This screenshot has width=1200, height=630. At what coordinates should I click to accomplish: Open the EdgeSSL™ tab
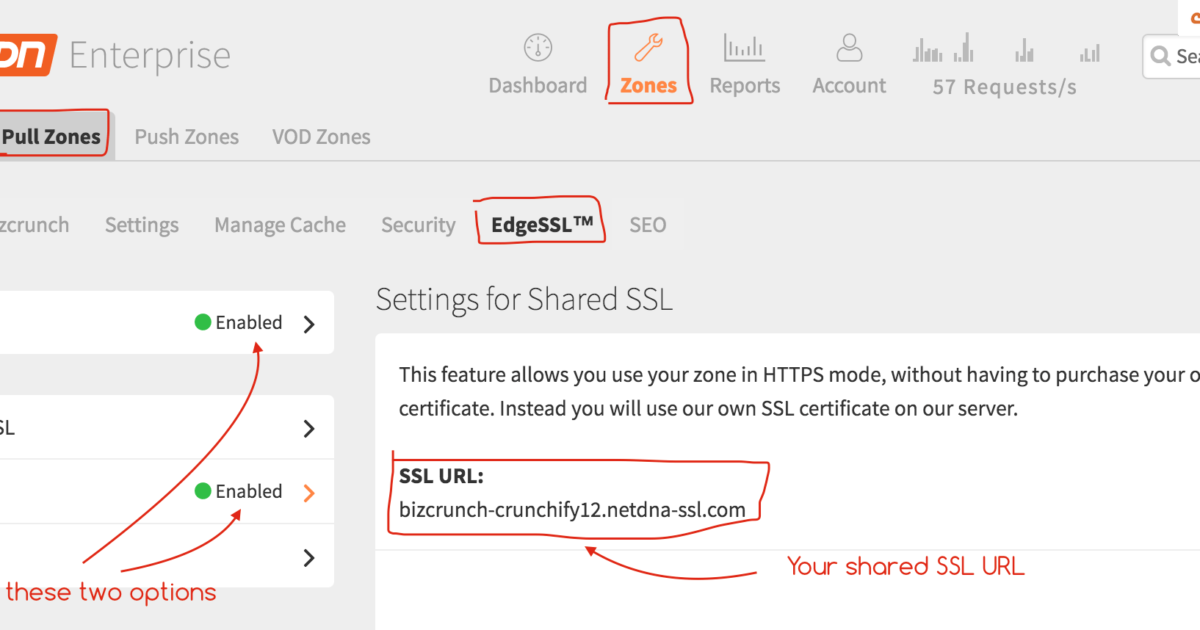(x=542, y=225)
